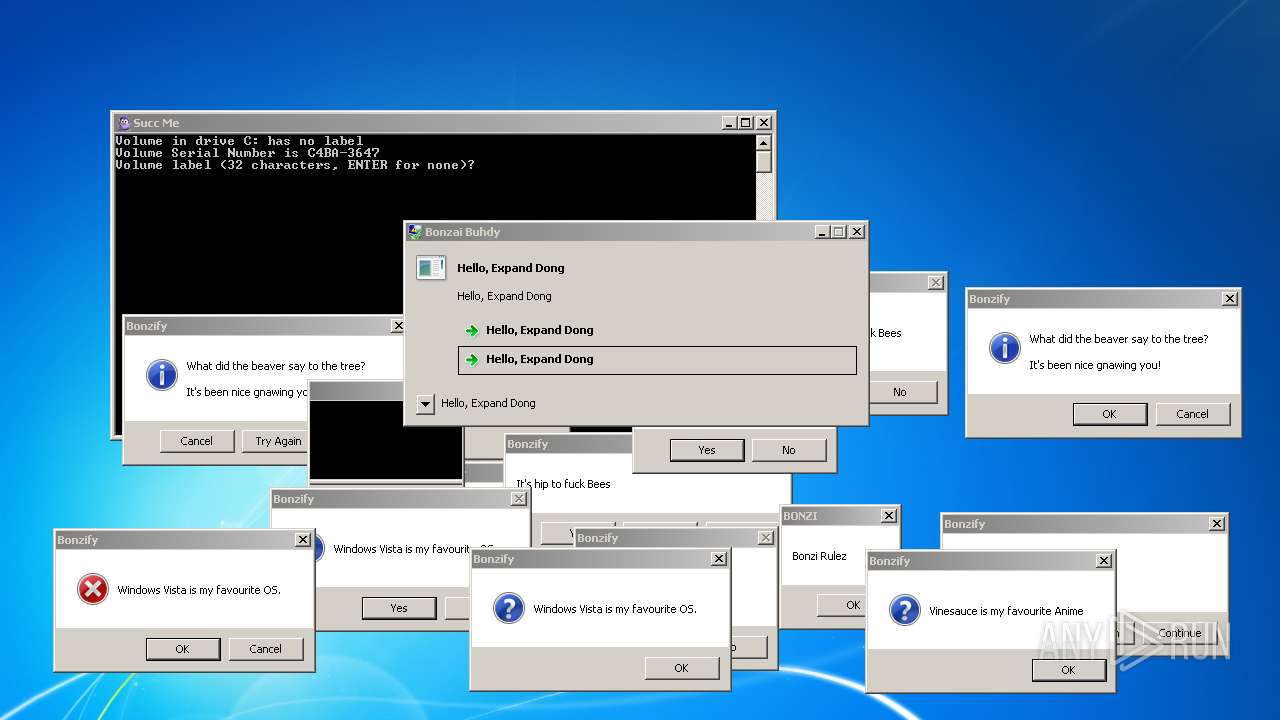The image size is (1280, 720).
Task: Click the lone No button under the 'k Bees' text
Action: coord(902,392)
